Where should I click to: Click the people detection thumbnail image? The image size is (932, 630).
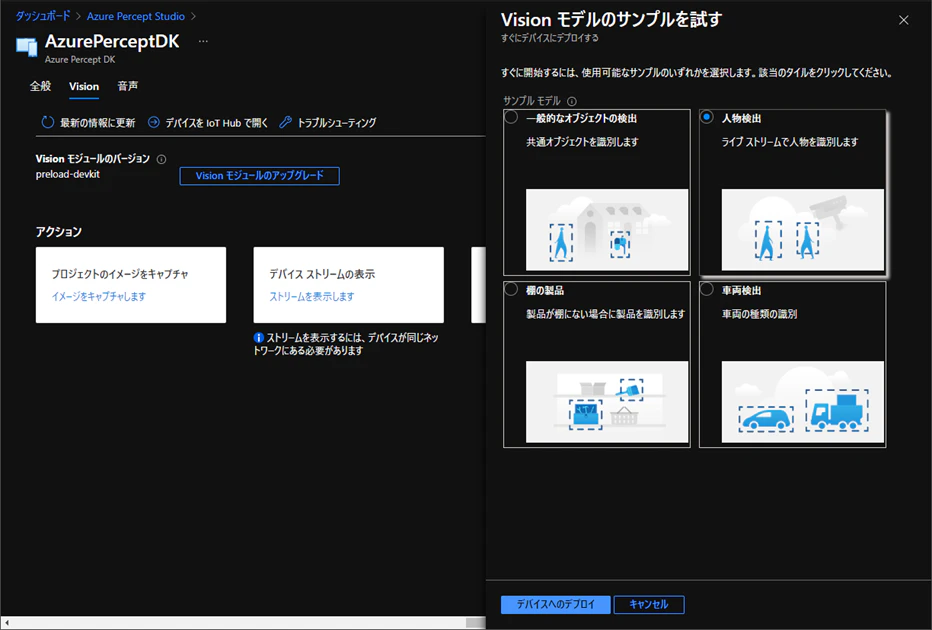coord(802,230)
